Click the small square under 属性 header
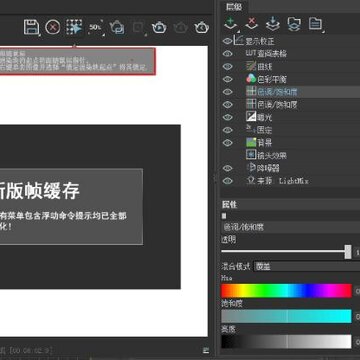Screen dimensions: 360x360 click(x=224, y=216)
